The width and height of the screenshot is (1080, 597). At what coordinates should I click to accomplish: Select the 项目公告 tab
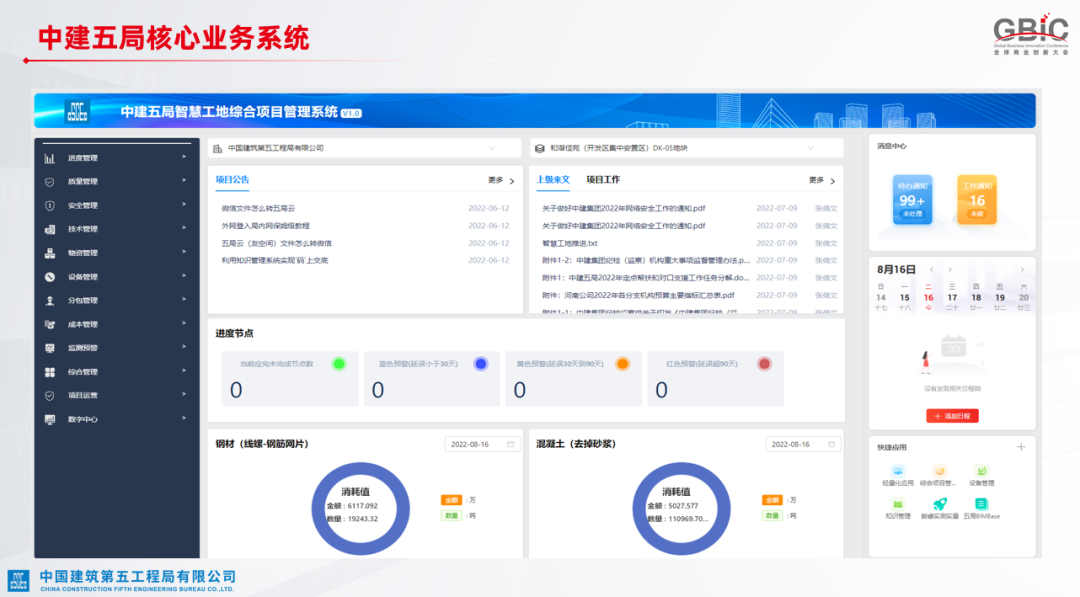(x=232, y=180)
